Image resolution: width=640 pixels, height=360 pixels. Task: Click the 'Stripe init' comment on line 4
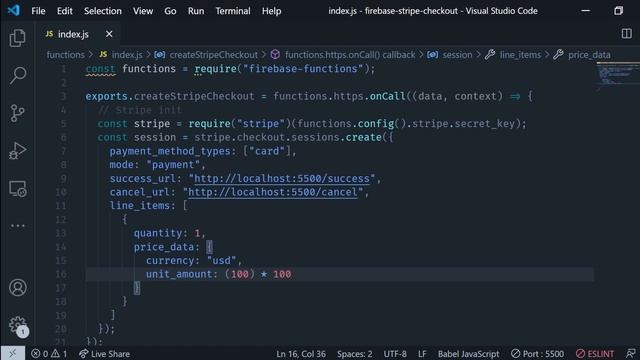[x=140, y=110]
